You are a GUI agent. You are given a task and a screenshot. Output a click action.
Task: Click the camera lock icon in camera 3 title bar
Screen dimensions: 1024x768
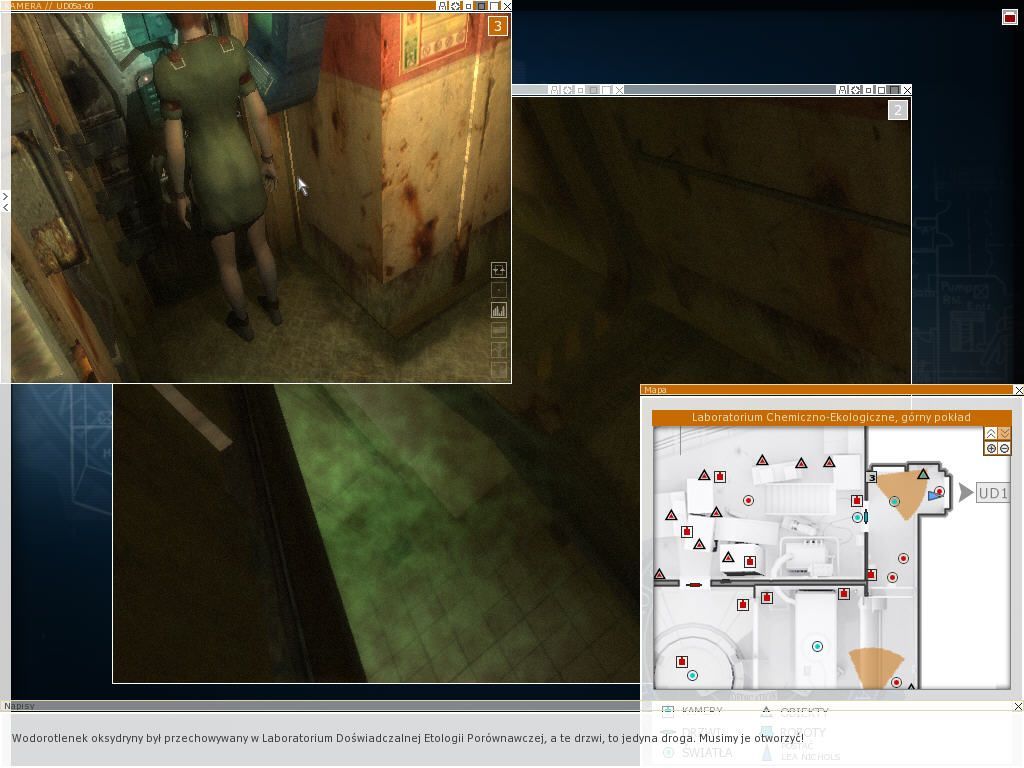click(443, 6)
